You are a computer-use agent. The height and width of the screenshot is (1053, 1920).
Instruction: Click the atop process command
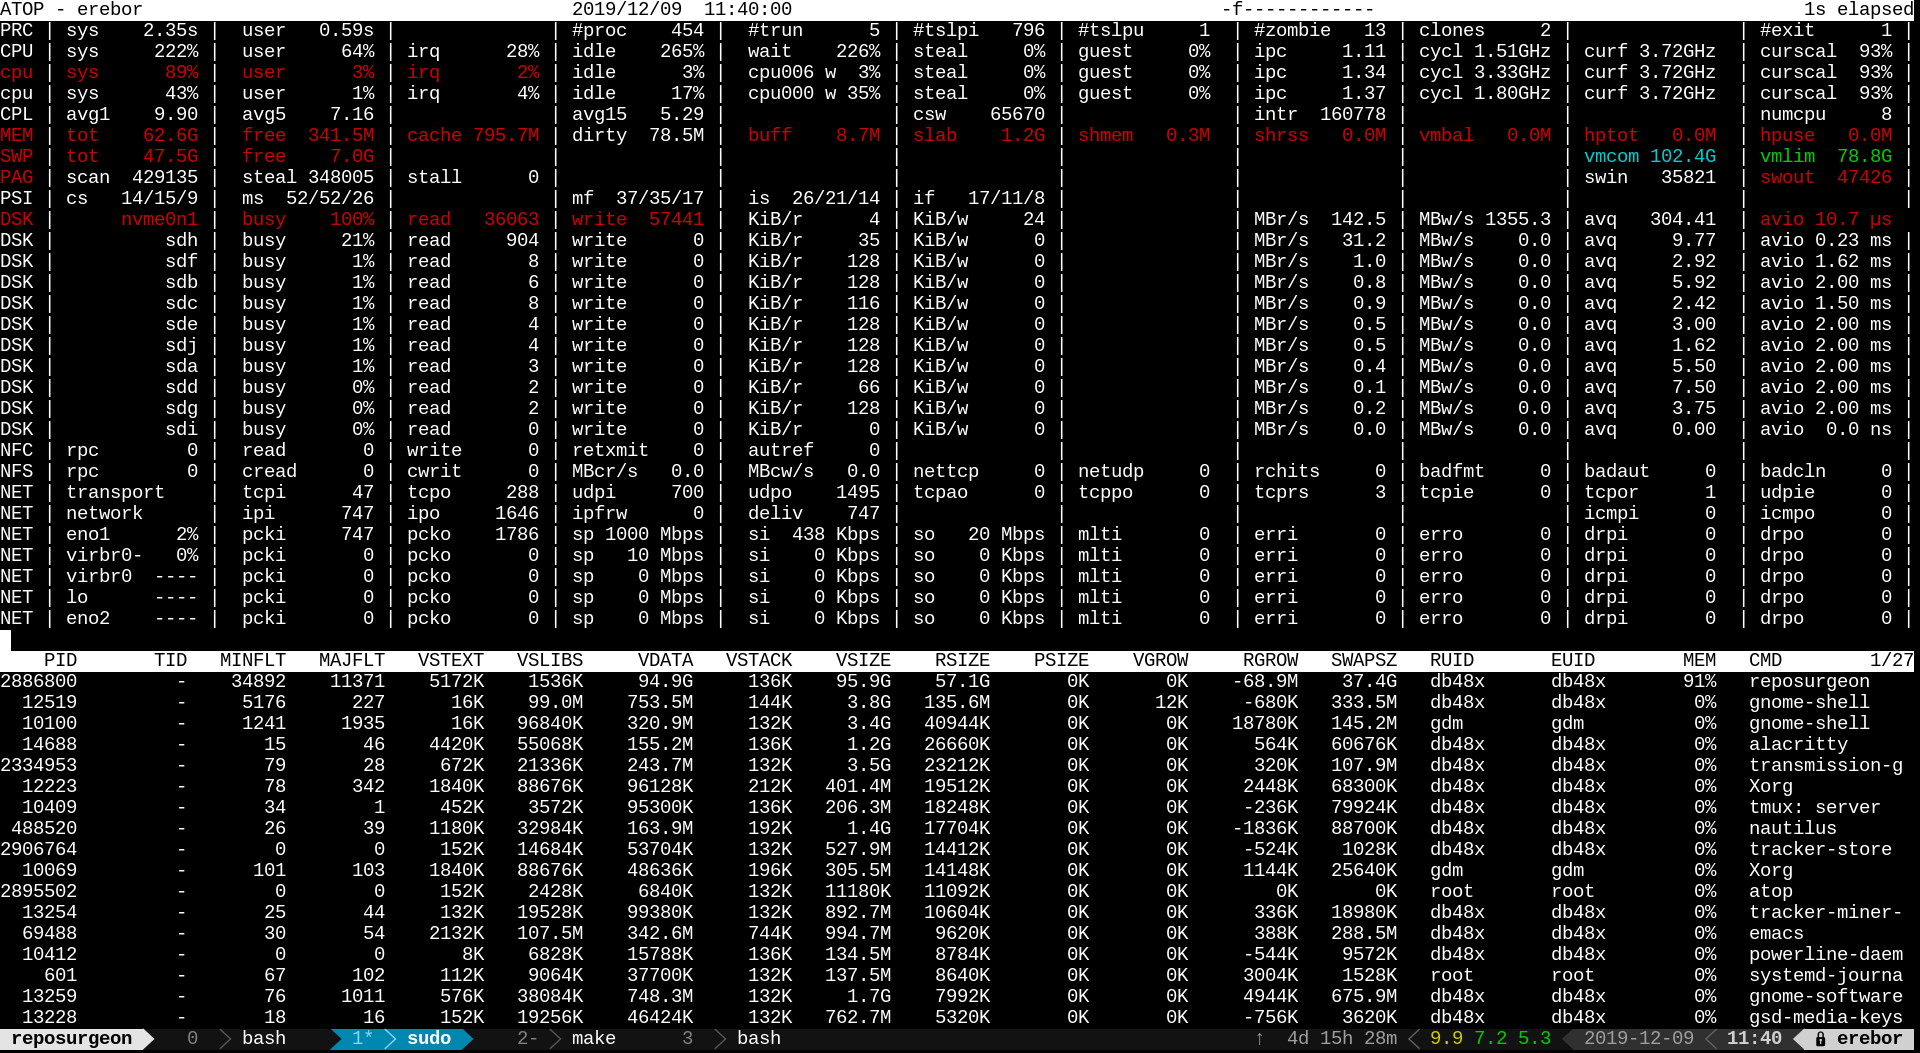pos(1771,892)
